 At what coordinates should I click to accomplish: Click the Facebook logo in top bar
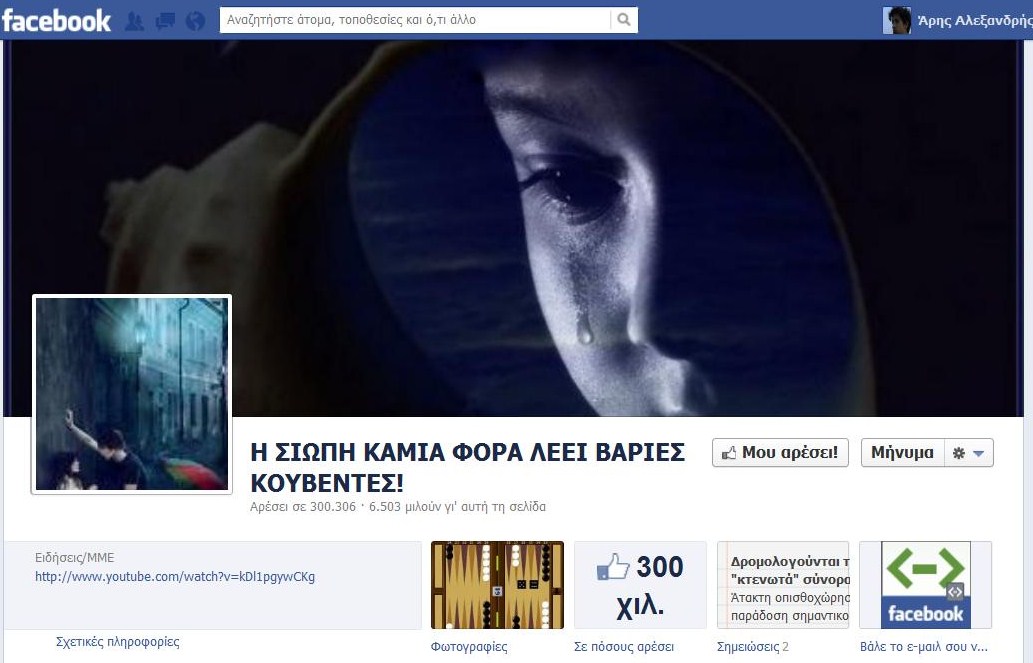pos(56,20)
